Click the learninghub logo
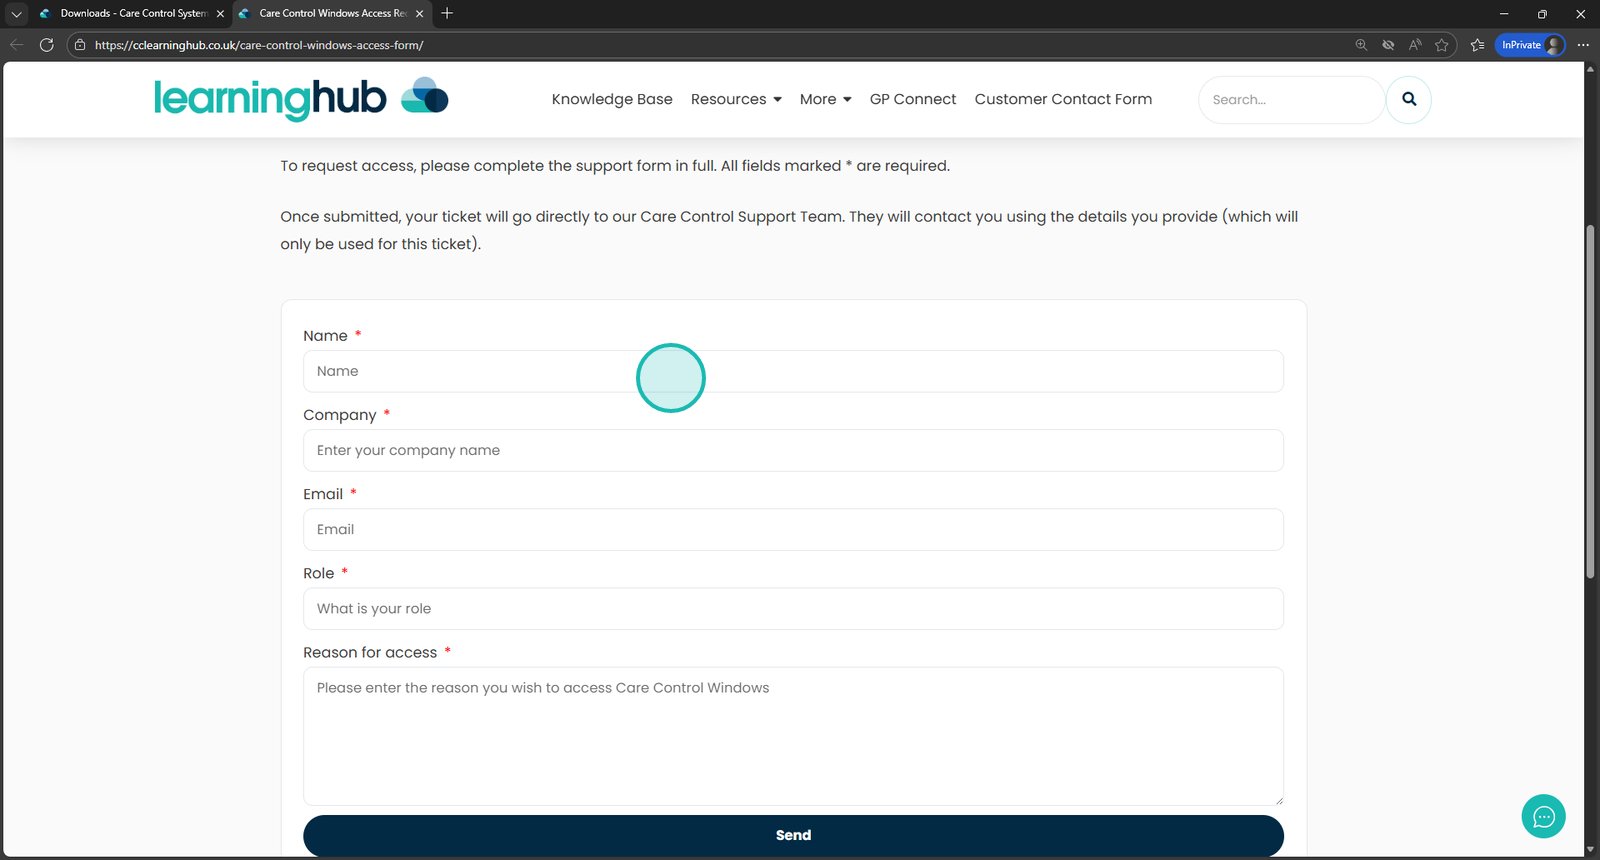 point(301,99)
